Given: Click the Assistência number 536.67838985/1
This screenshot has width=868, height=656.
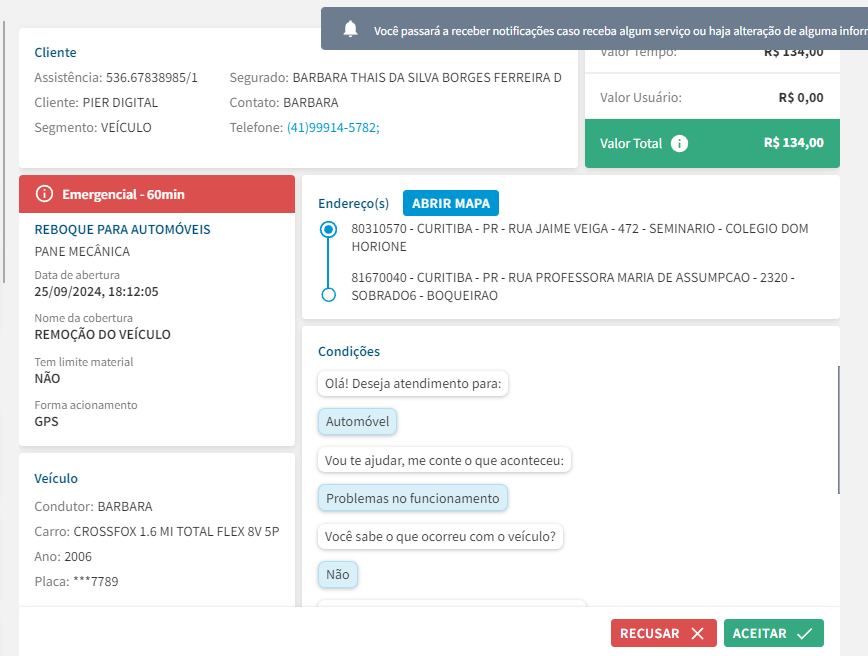Looking at the screenshot, I should coord(152,78).
